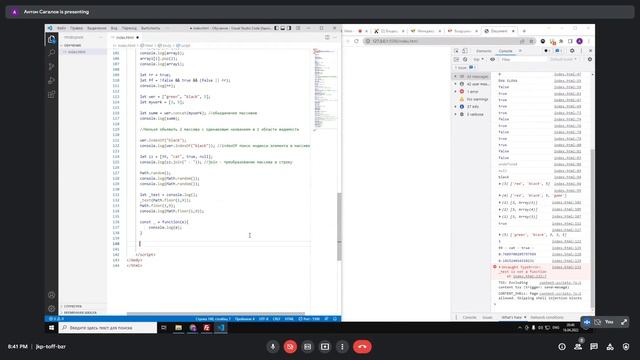Screen dimensions: 640x360
Task: Click Split Editor icon in VS Code
Action: 327,37
